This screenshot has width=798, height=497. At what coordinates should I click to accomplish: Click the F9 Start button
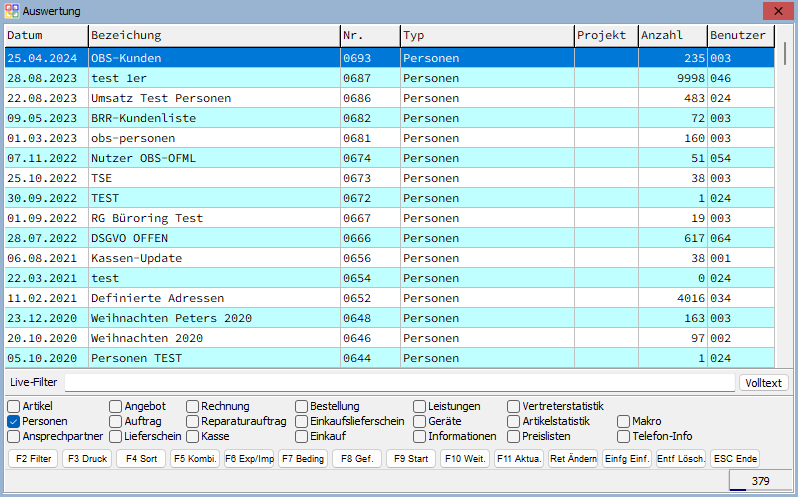click(411, 459)
